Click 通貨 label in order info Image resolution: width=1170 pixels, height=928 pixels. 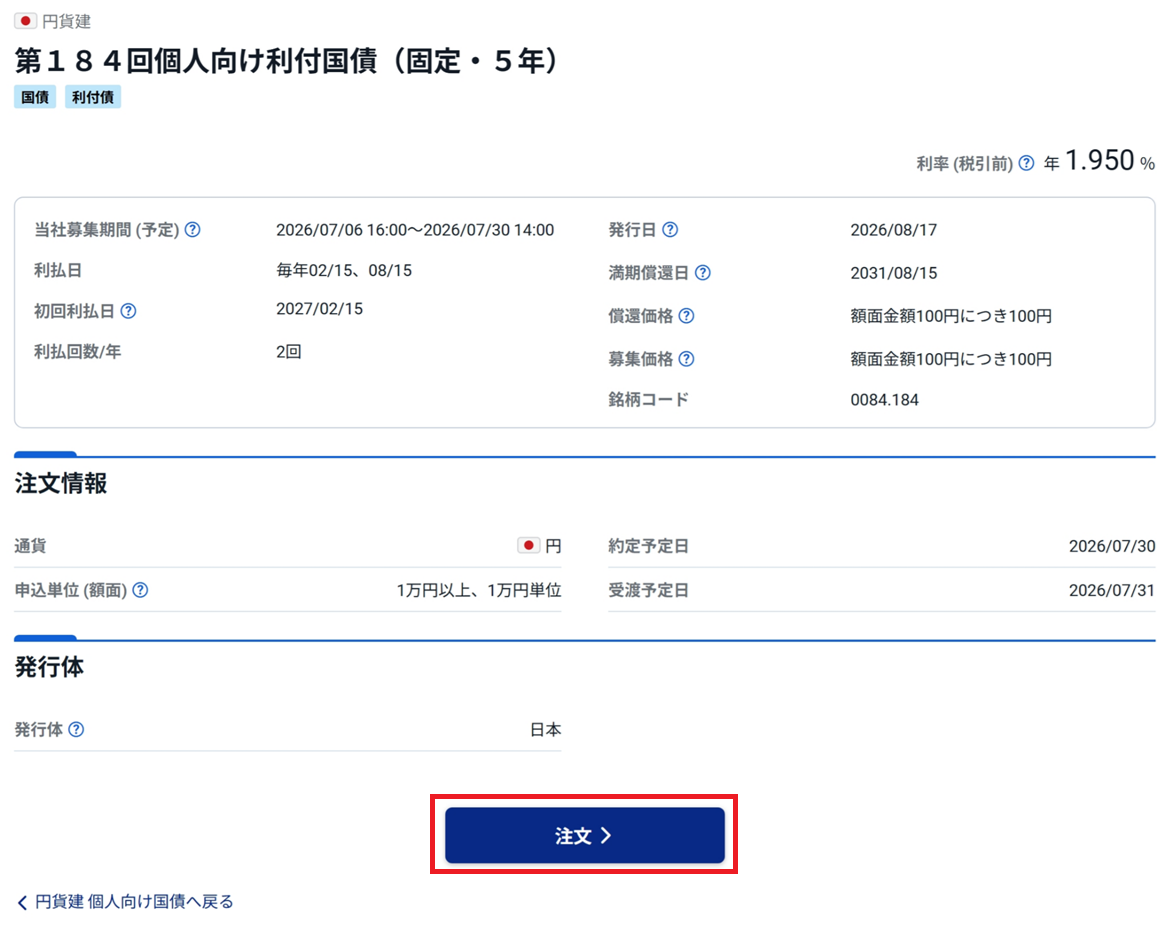(x=30, y=546)
